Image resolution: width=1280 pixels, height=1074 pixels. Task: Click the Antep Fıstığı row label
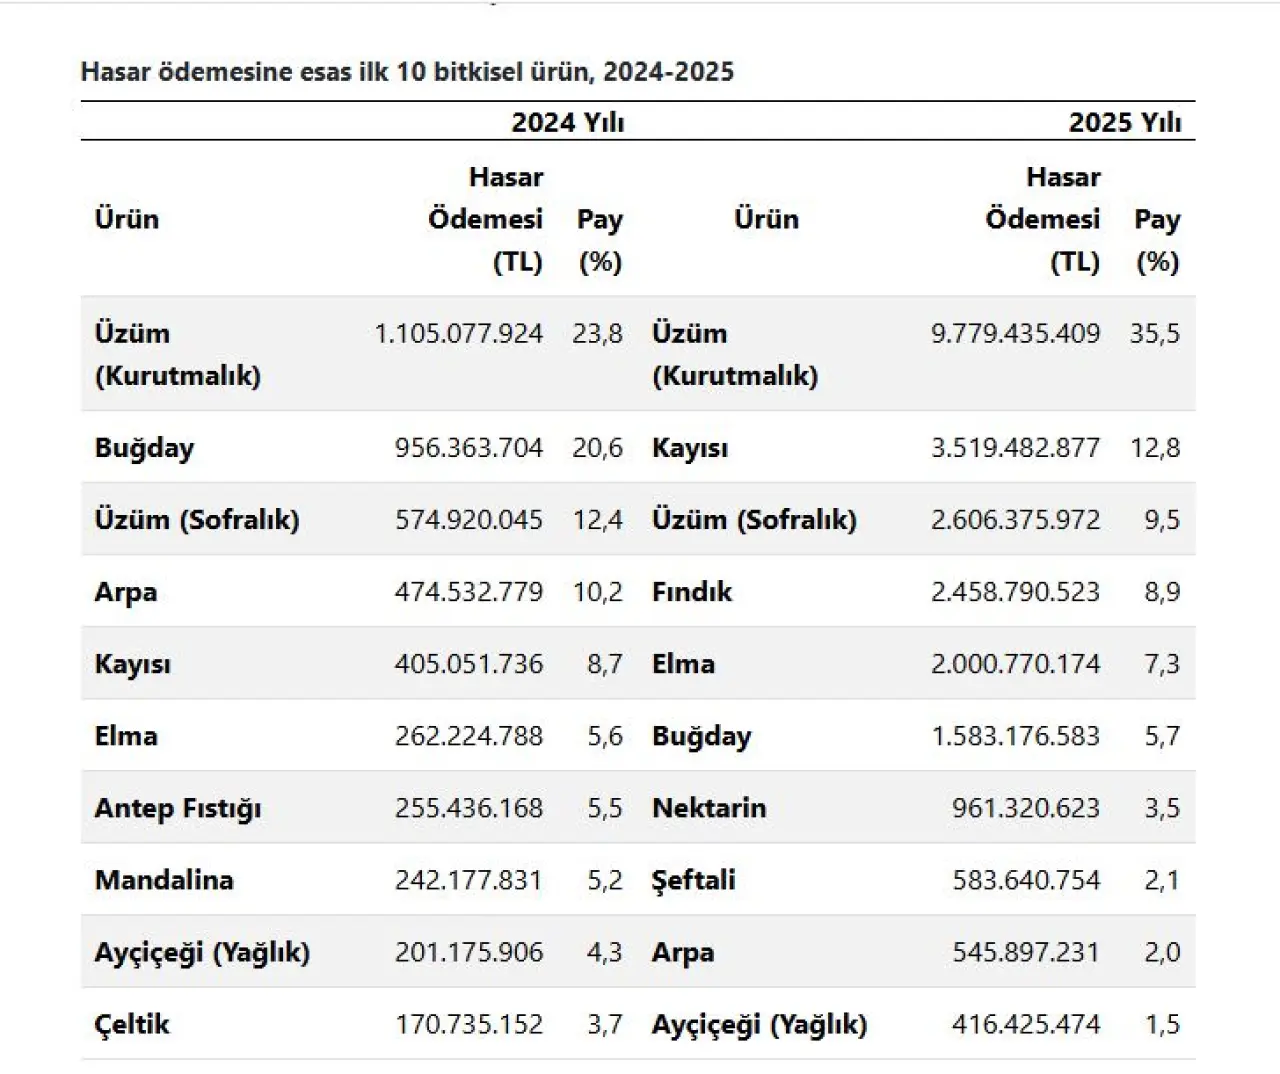pos(178,808)
